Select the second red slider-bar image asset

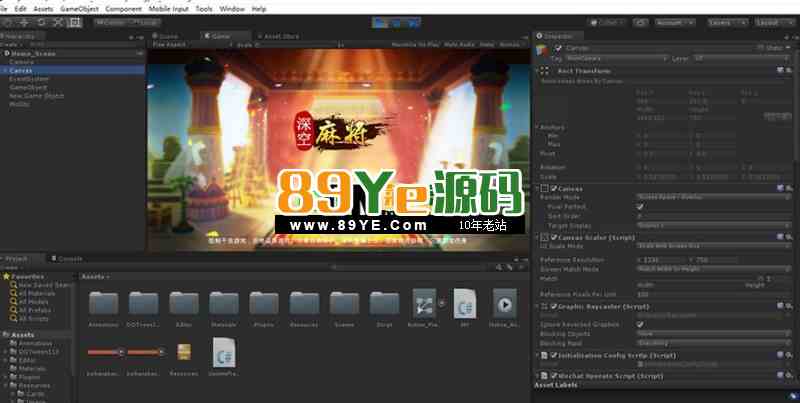(146, 352)
